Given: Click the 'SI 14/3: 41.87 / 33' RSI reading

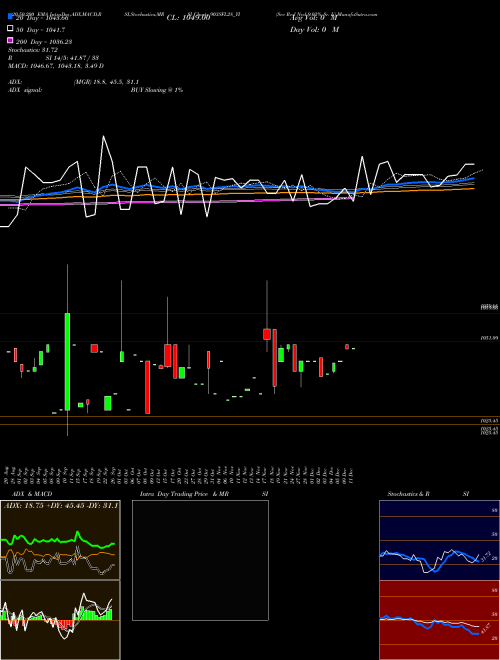Looking at the screenshot, I should pos(72,58).
